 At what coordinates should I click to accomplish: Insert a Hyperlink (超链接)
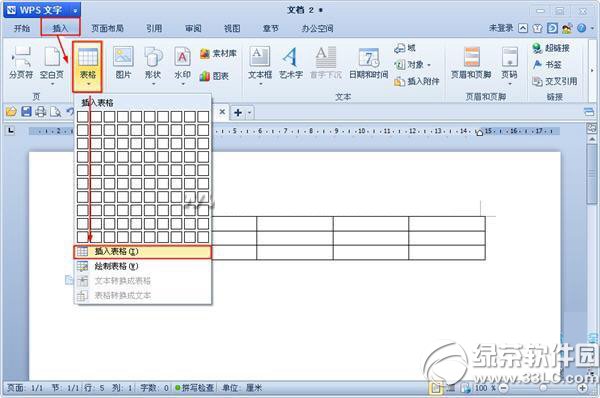pyautogui.click(x=551, y=48)
